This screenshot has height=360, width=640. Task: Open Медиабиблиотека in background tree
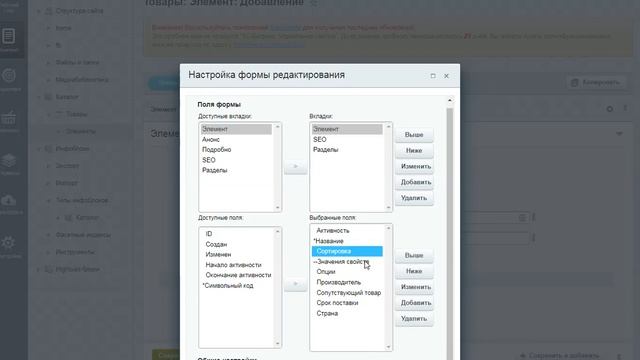point(82,80)
